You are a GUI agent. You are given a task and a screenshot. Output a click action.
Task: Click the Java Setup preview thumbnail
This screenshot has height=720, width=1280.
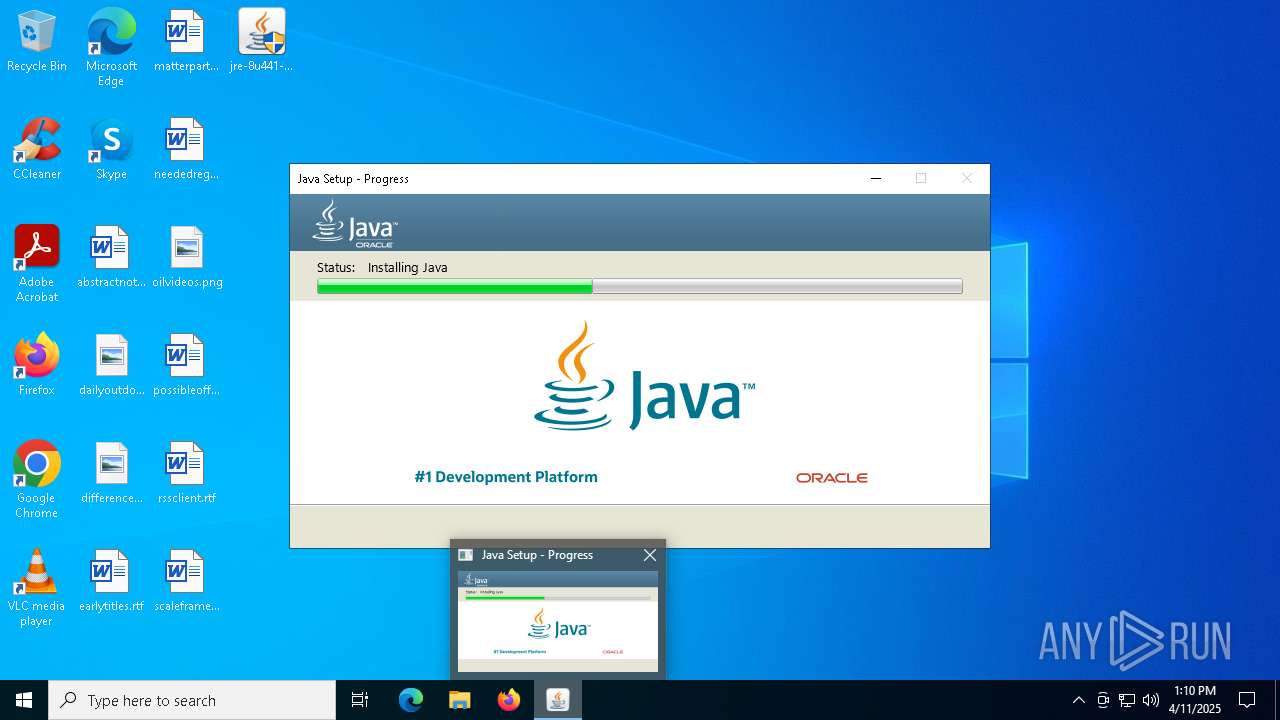(558, 621)
